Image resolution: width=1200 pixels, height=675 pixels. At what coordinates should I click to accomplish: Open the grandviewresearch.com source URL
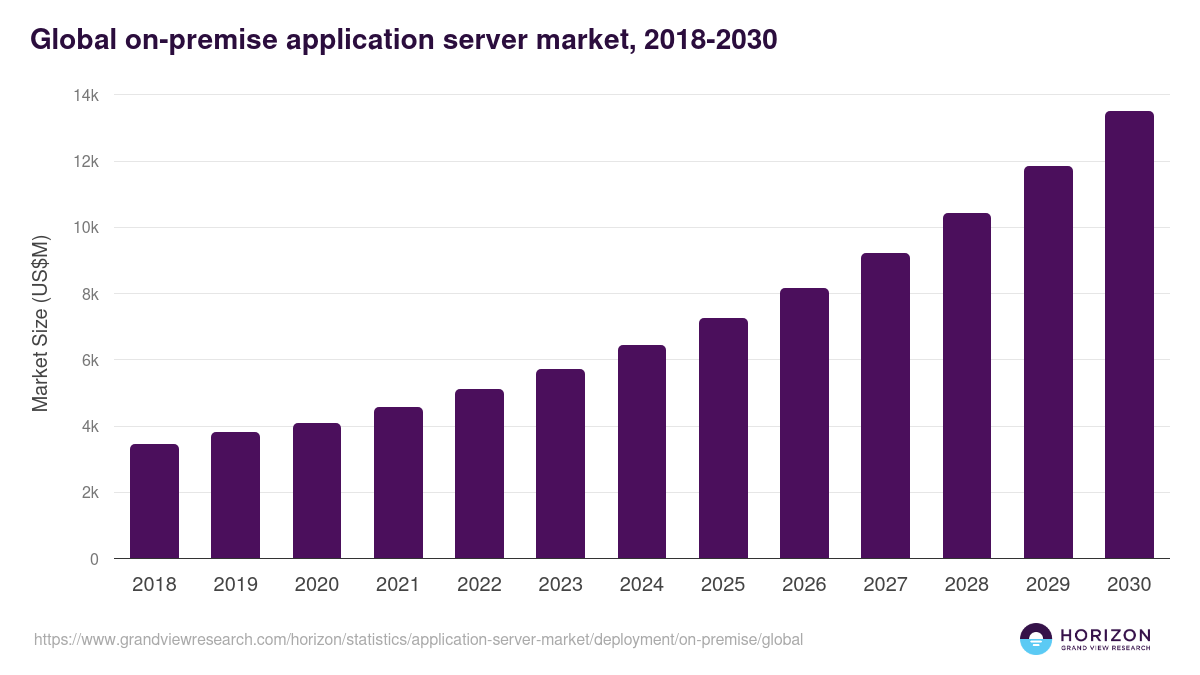coord(418,639)
